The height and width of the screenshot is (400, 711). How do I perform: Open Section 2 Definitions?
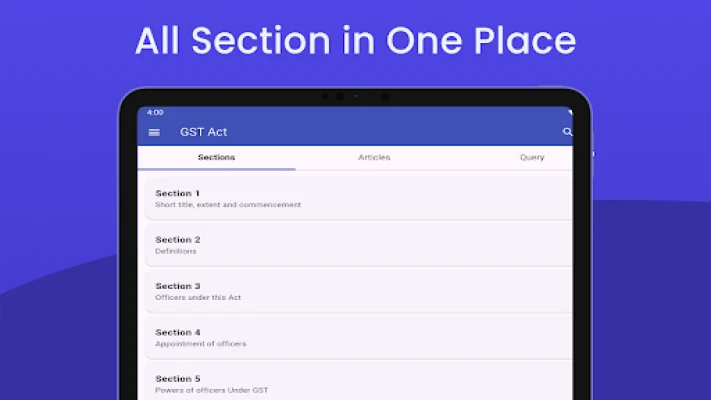(358, 245)
